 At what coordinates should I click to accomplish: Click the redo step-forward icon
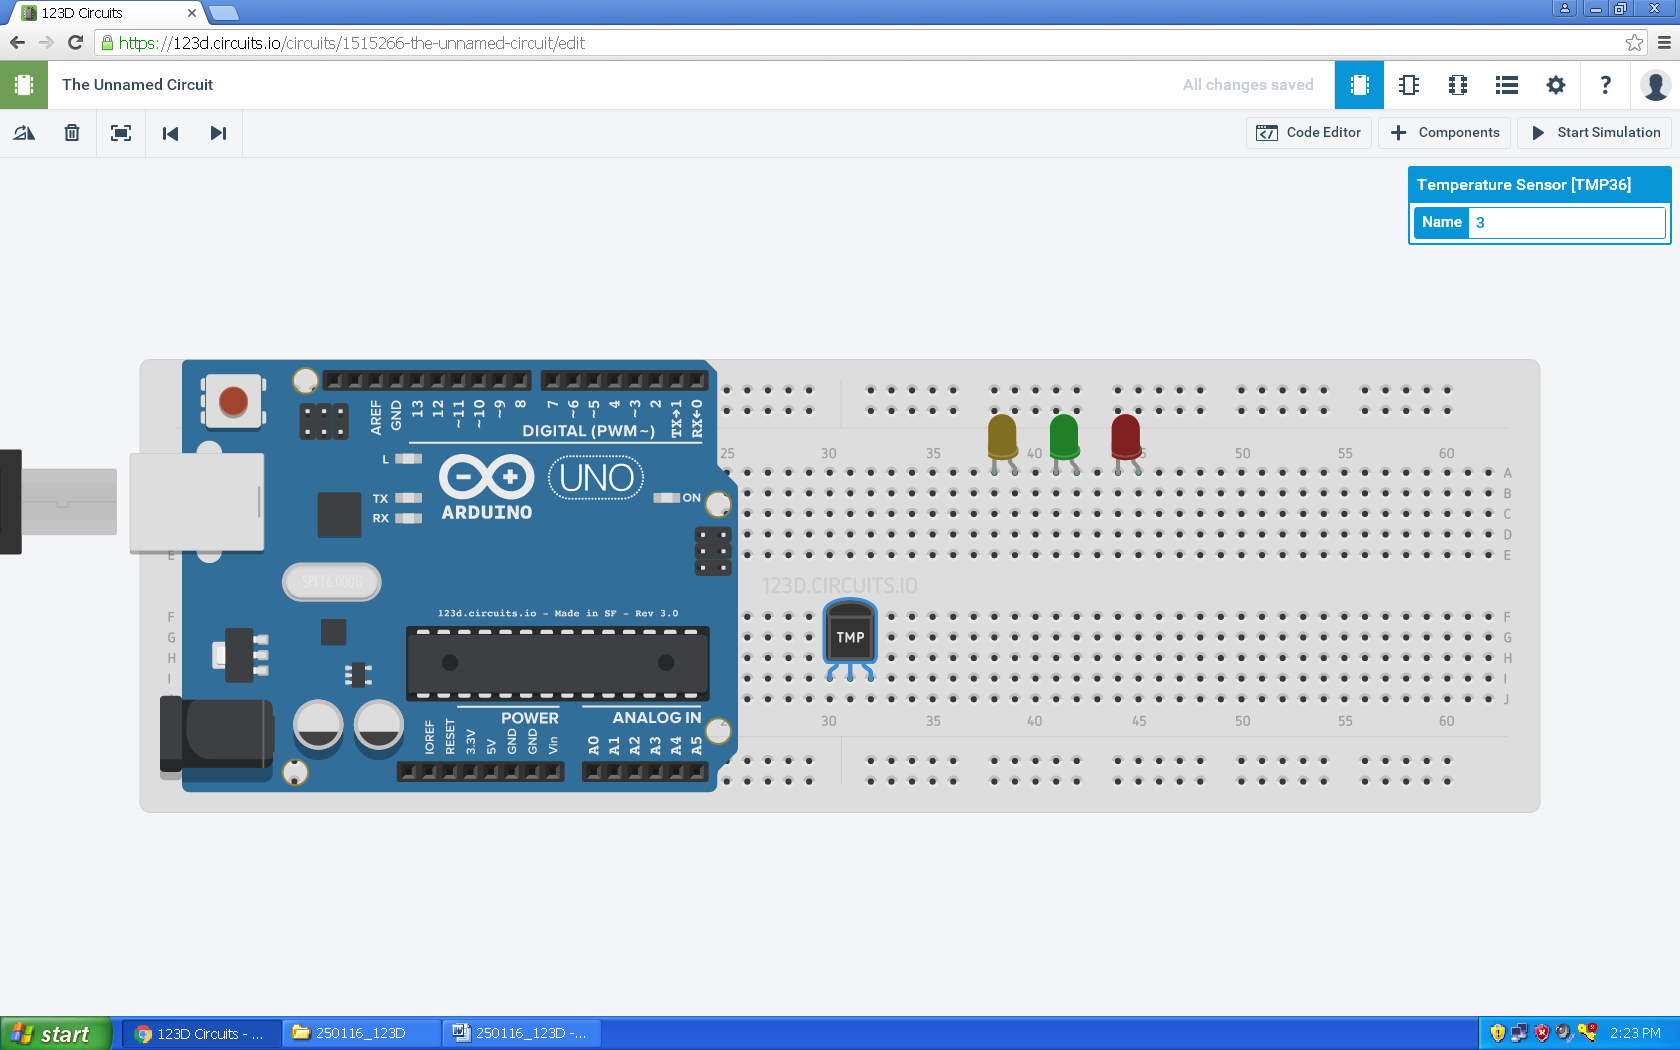[x=218, y=133]
